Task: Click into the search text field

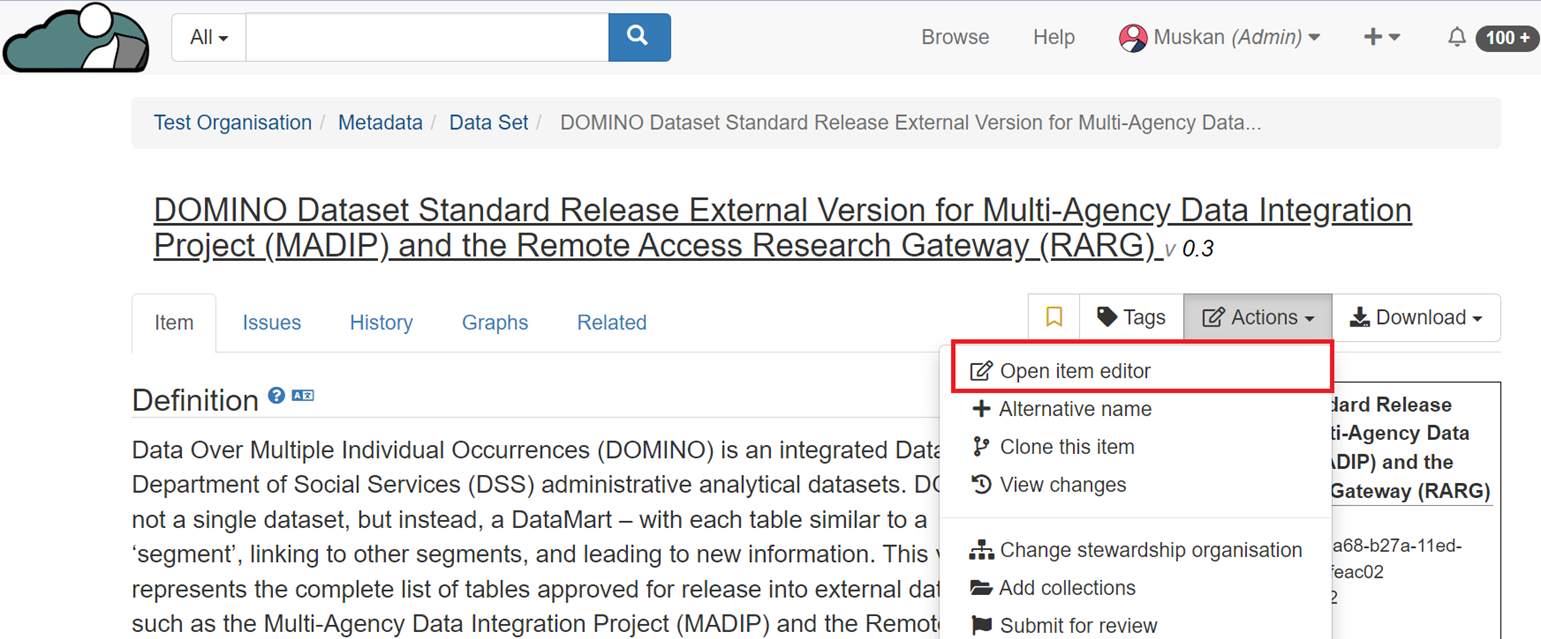Action: click(x=427, y=38)
